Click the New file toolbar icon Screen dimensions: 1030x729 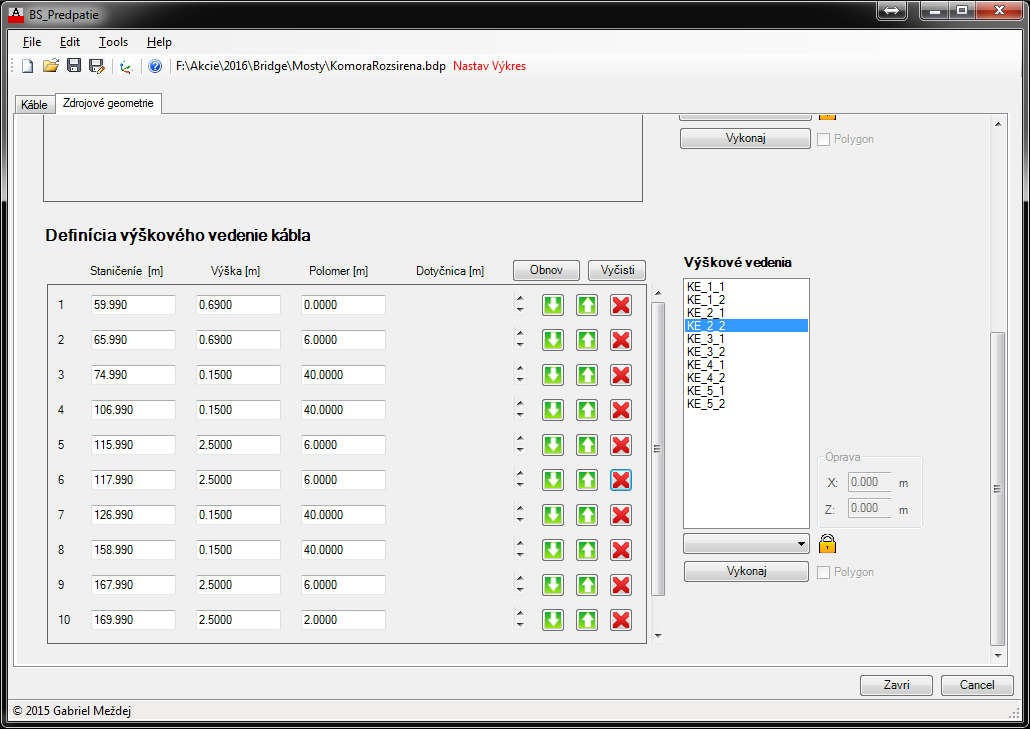pos(28,66)
